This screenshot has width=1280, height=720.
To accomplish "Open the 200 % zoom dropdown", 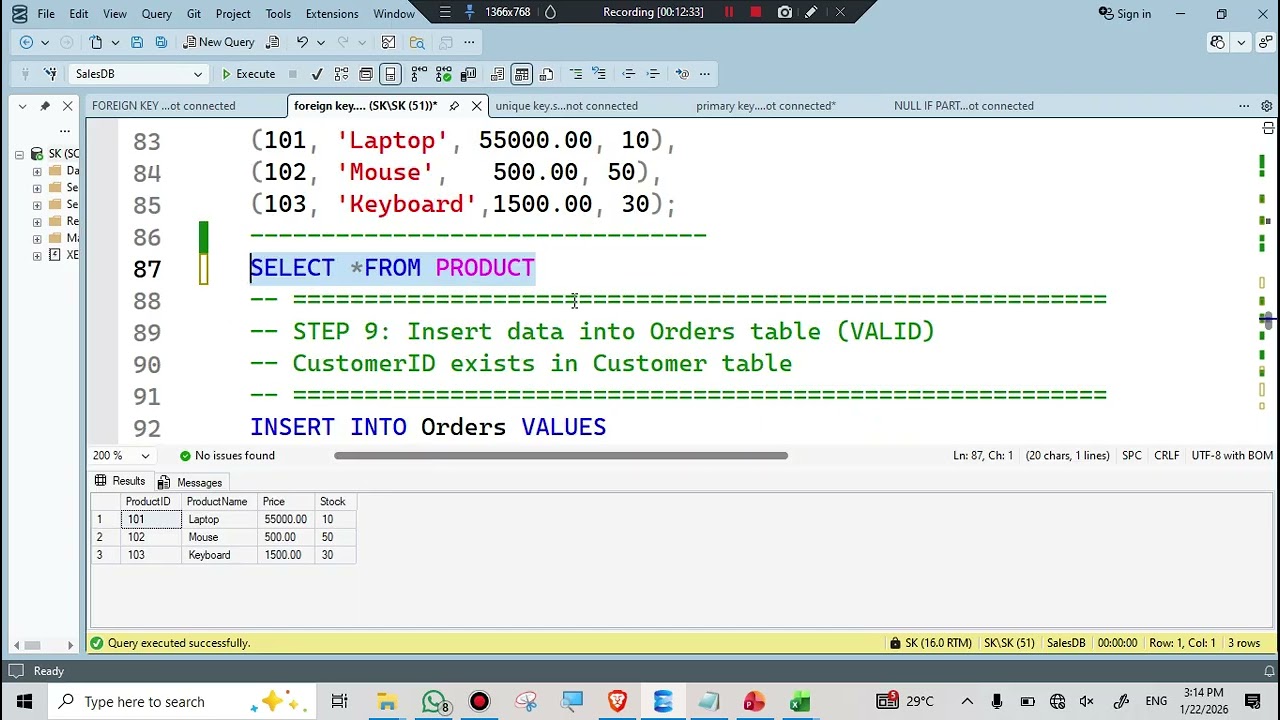I will click(145, 456).
